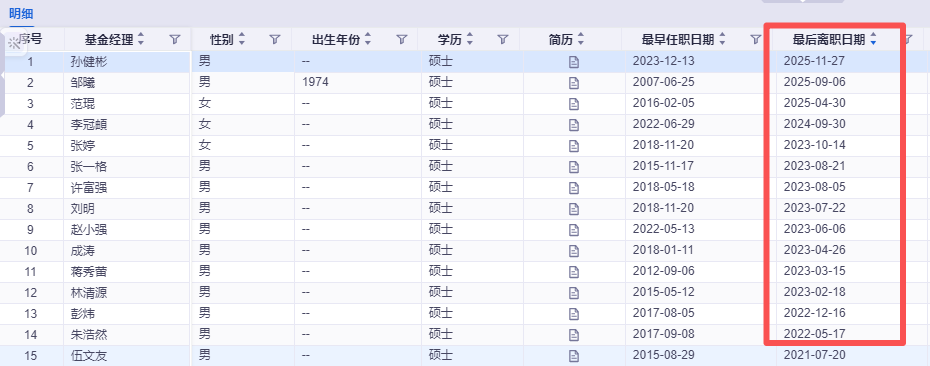
Task: Sort by 出生年份 column arrows
Action: [x=368, y=40]
